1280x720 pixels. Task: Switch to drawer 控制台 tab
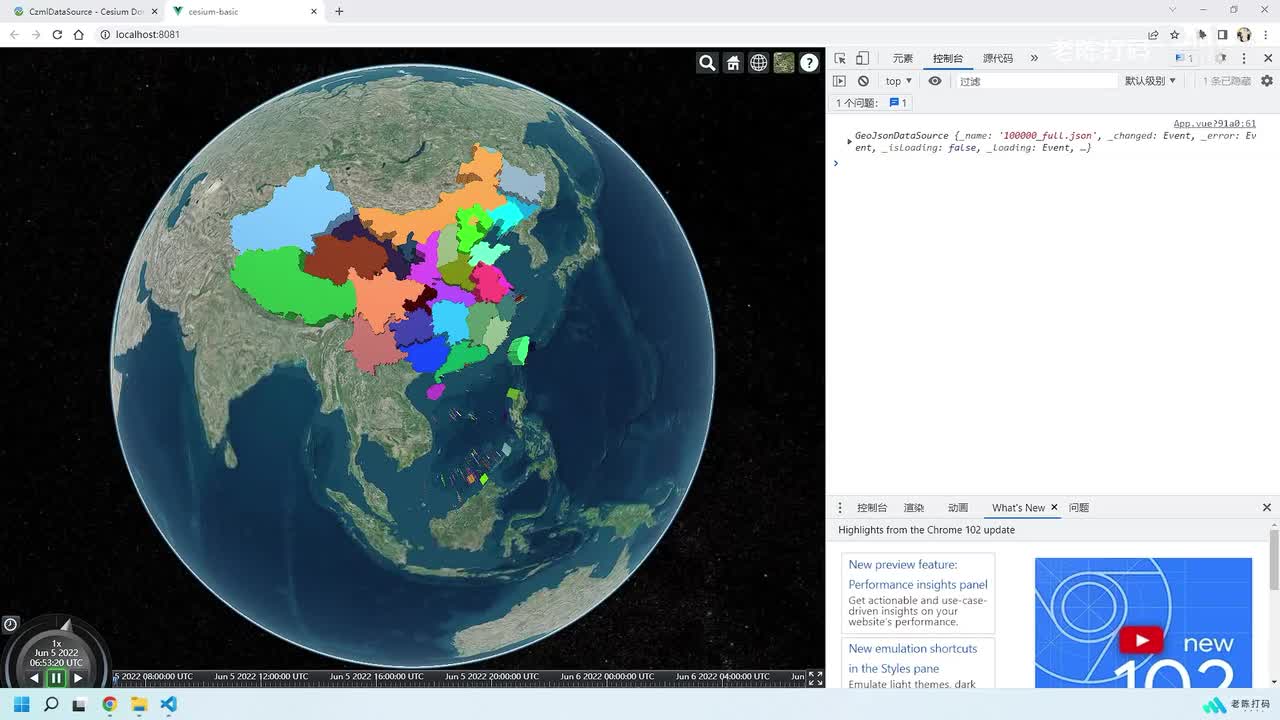click(872, 508)
